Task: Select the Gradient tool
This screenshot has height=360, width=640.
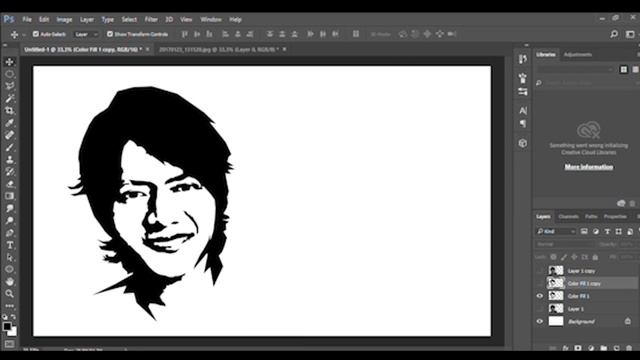Action: [x=9, y=196]
